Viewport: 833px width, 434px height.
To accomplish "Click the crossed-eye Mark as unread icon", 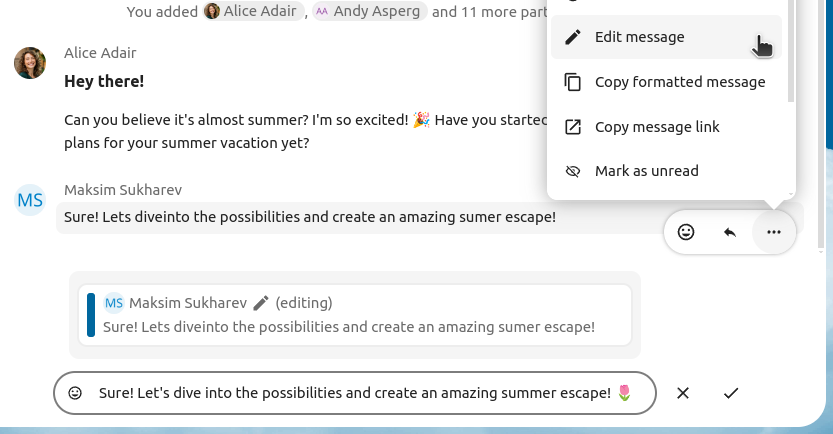I will point(573,171).
